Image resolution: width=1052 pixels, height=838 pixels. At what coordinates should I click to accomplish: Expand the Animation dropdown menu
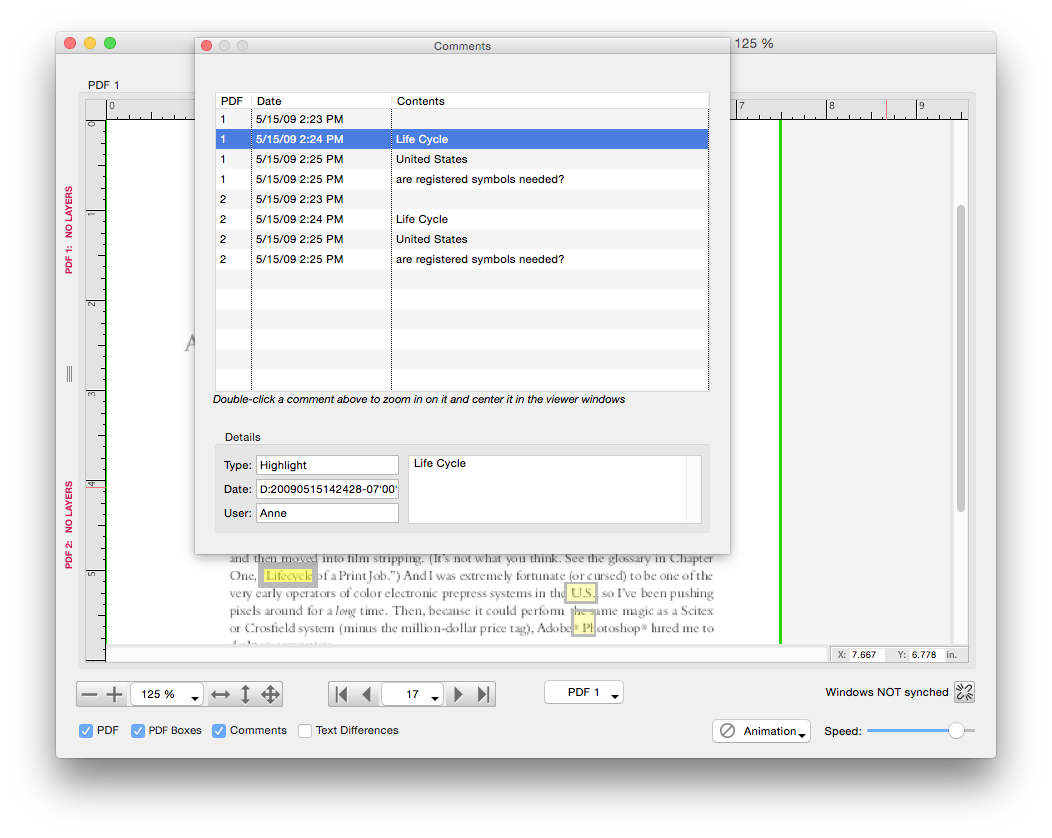click(x=761, y=732)
